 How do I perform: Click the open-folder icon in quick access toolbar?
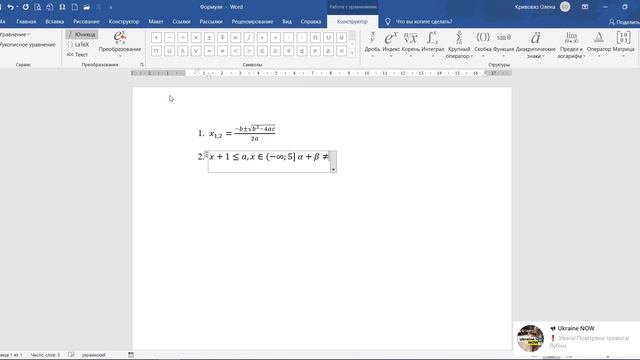tap(87, 7)
